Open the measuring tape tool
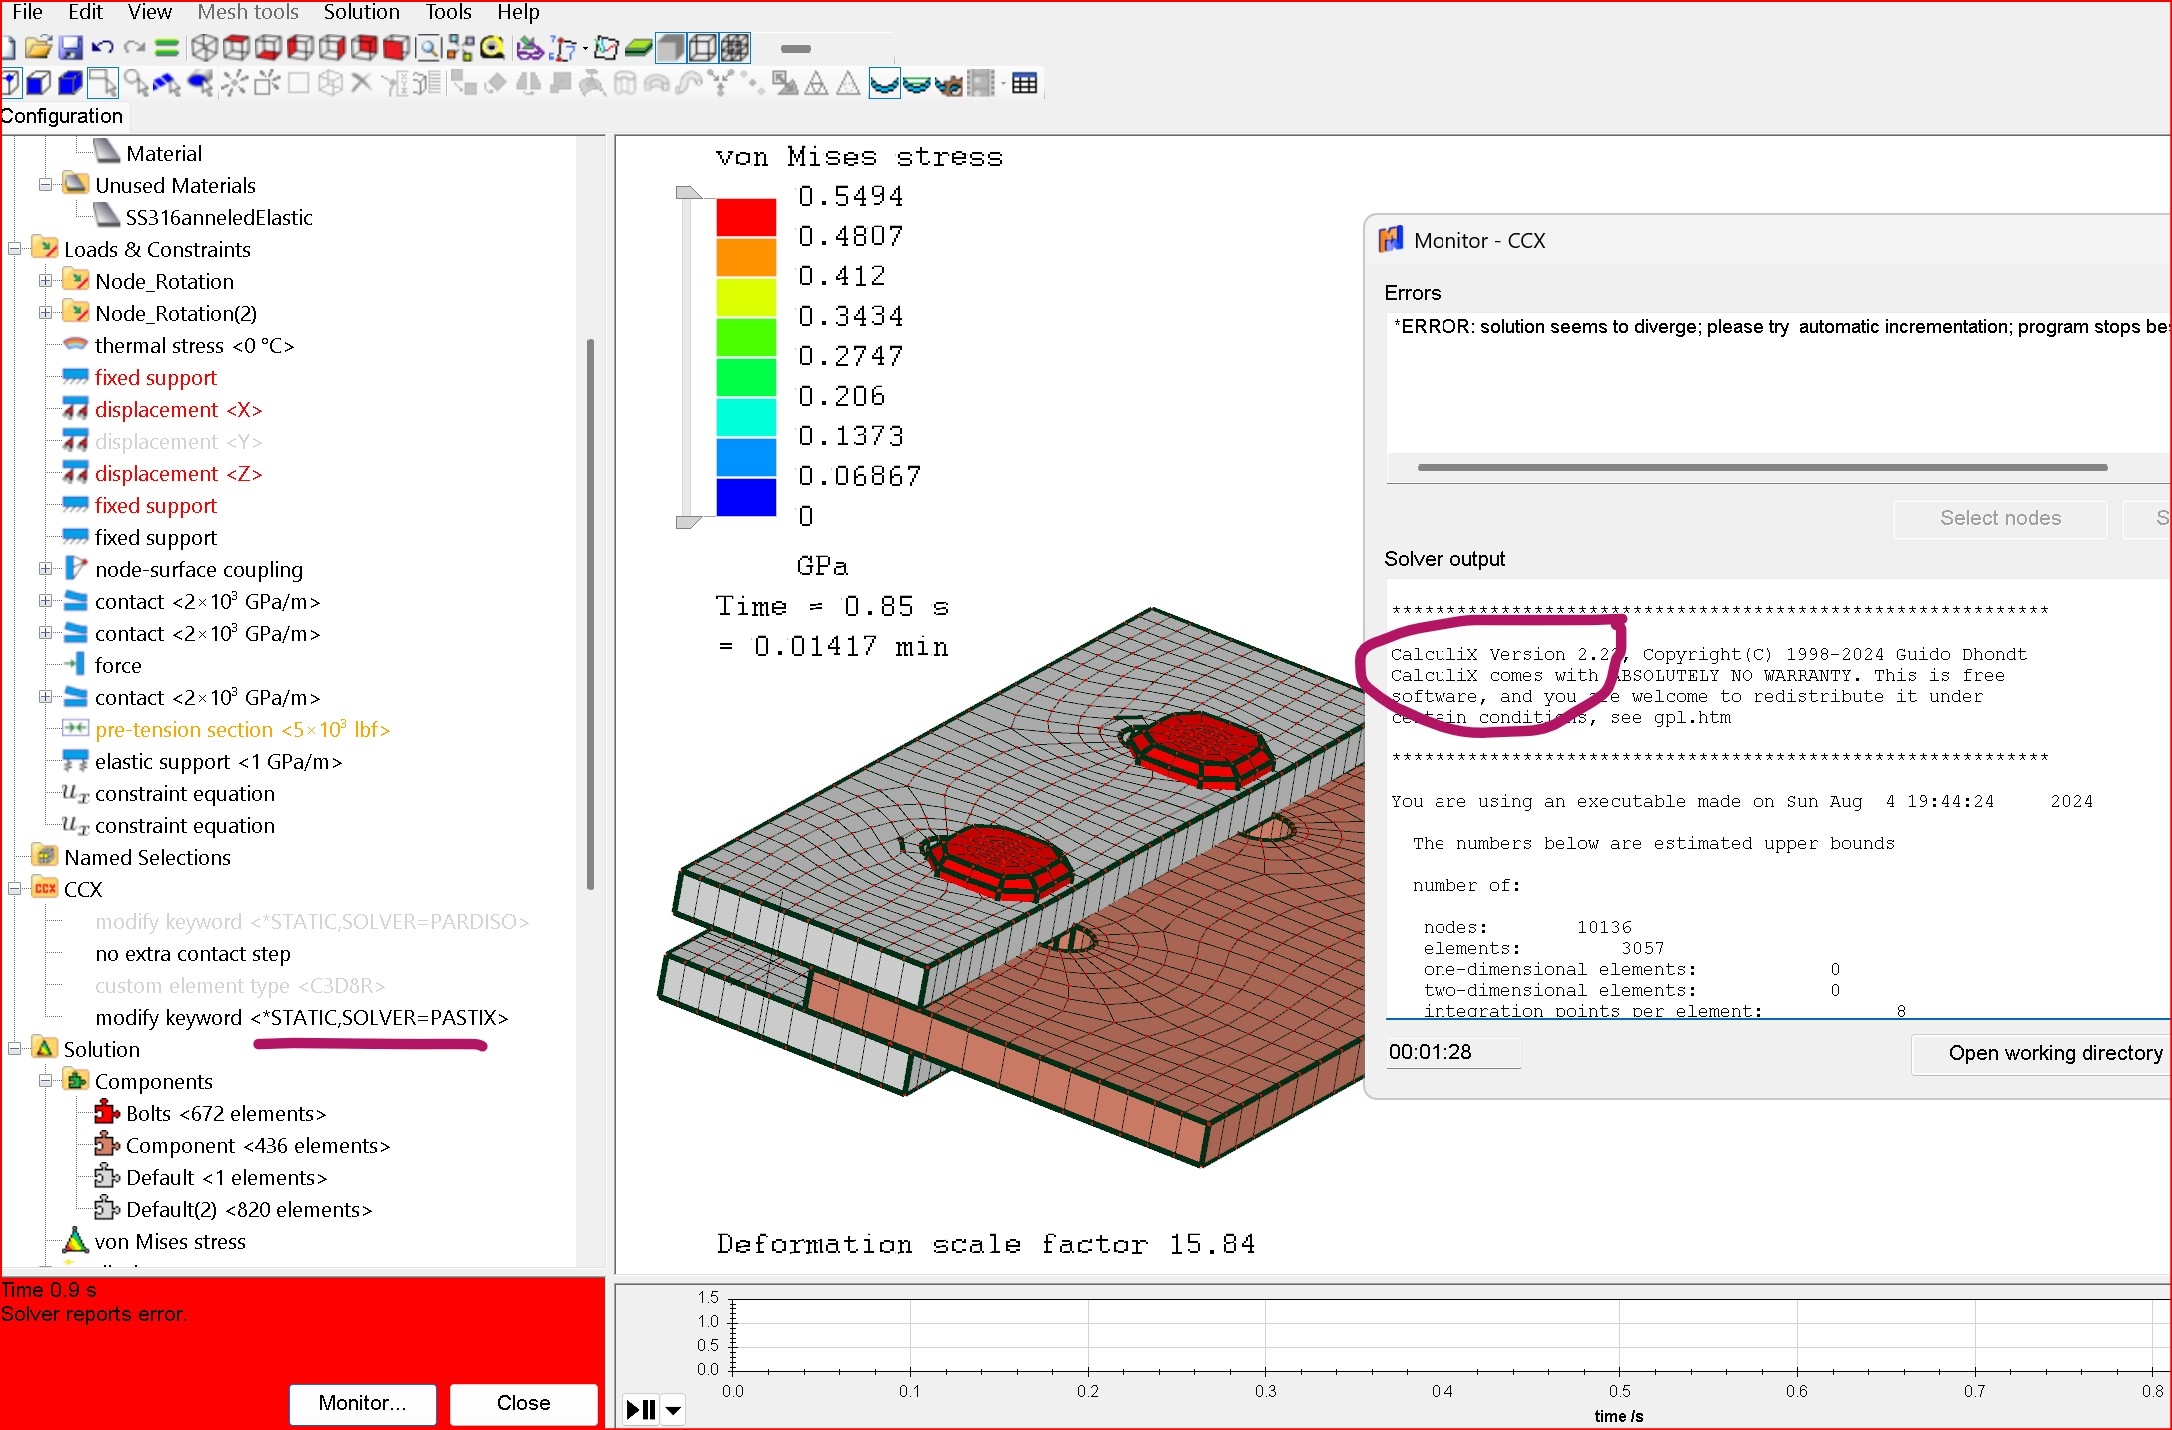The image size is (2172, 1430). [x=493, y=47]
